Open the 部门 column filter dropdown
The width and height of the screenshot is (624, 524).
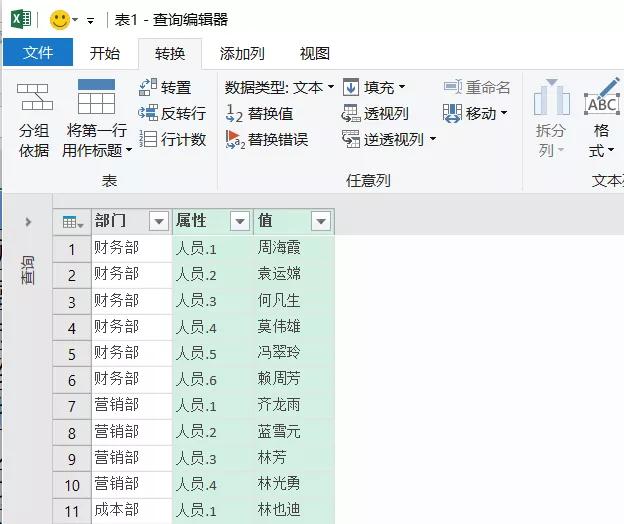pos(159,221)
